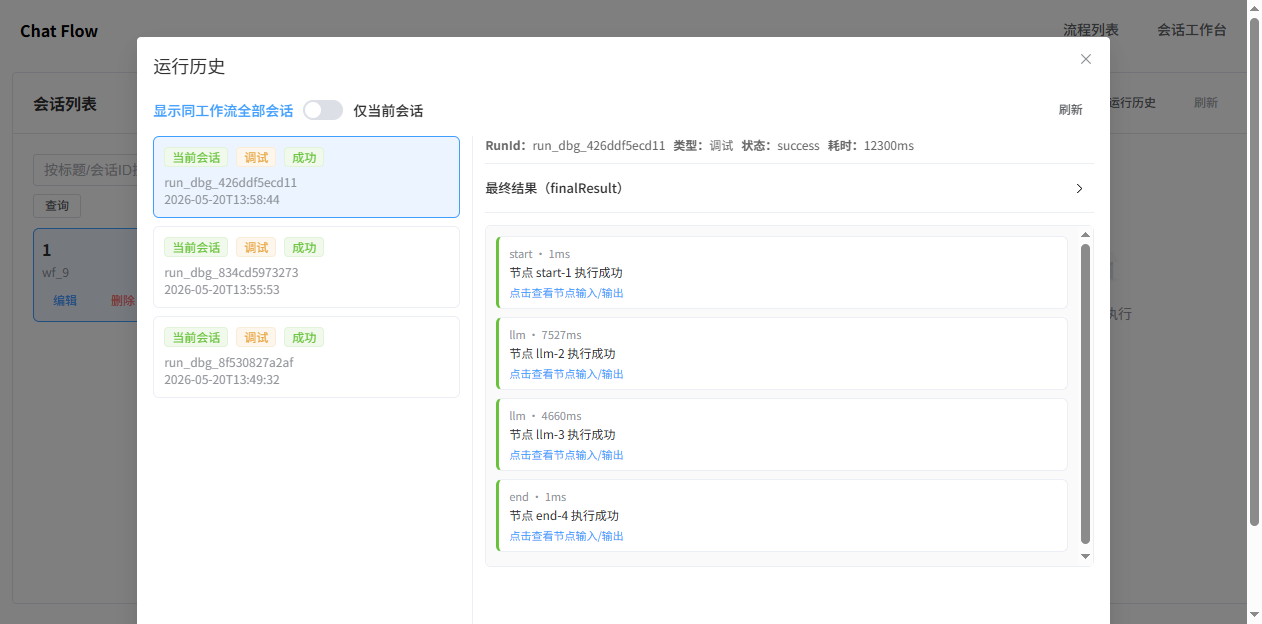Open 流程列表 in top navigation

(x=1091, y=30)
